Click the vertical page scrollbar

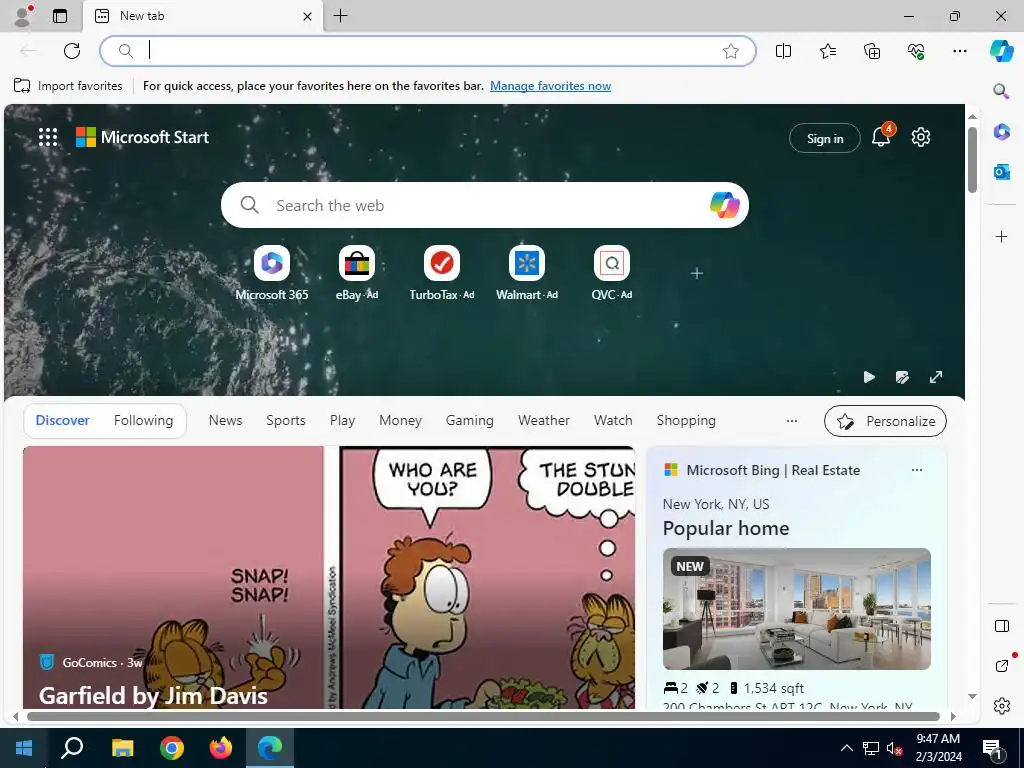click(x=972, y=161)
